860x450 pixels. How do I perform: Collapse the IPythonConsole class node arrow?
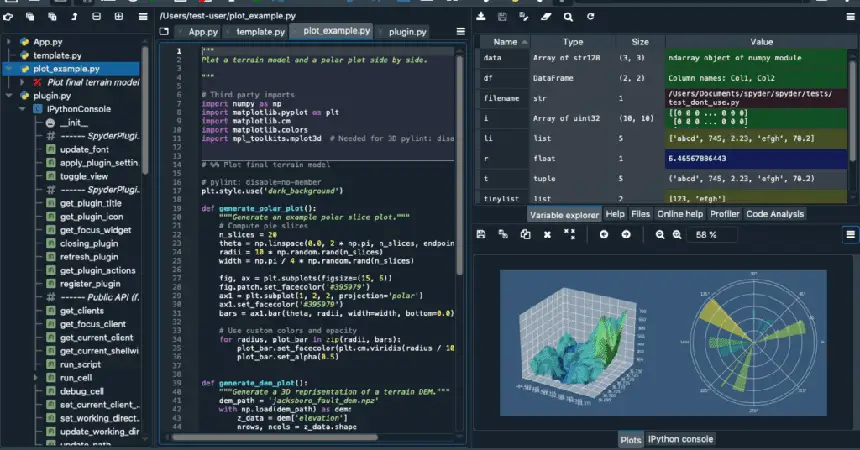22,109
